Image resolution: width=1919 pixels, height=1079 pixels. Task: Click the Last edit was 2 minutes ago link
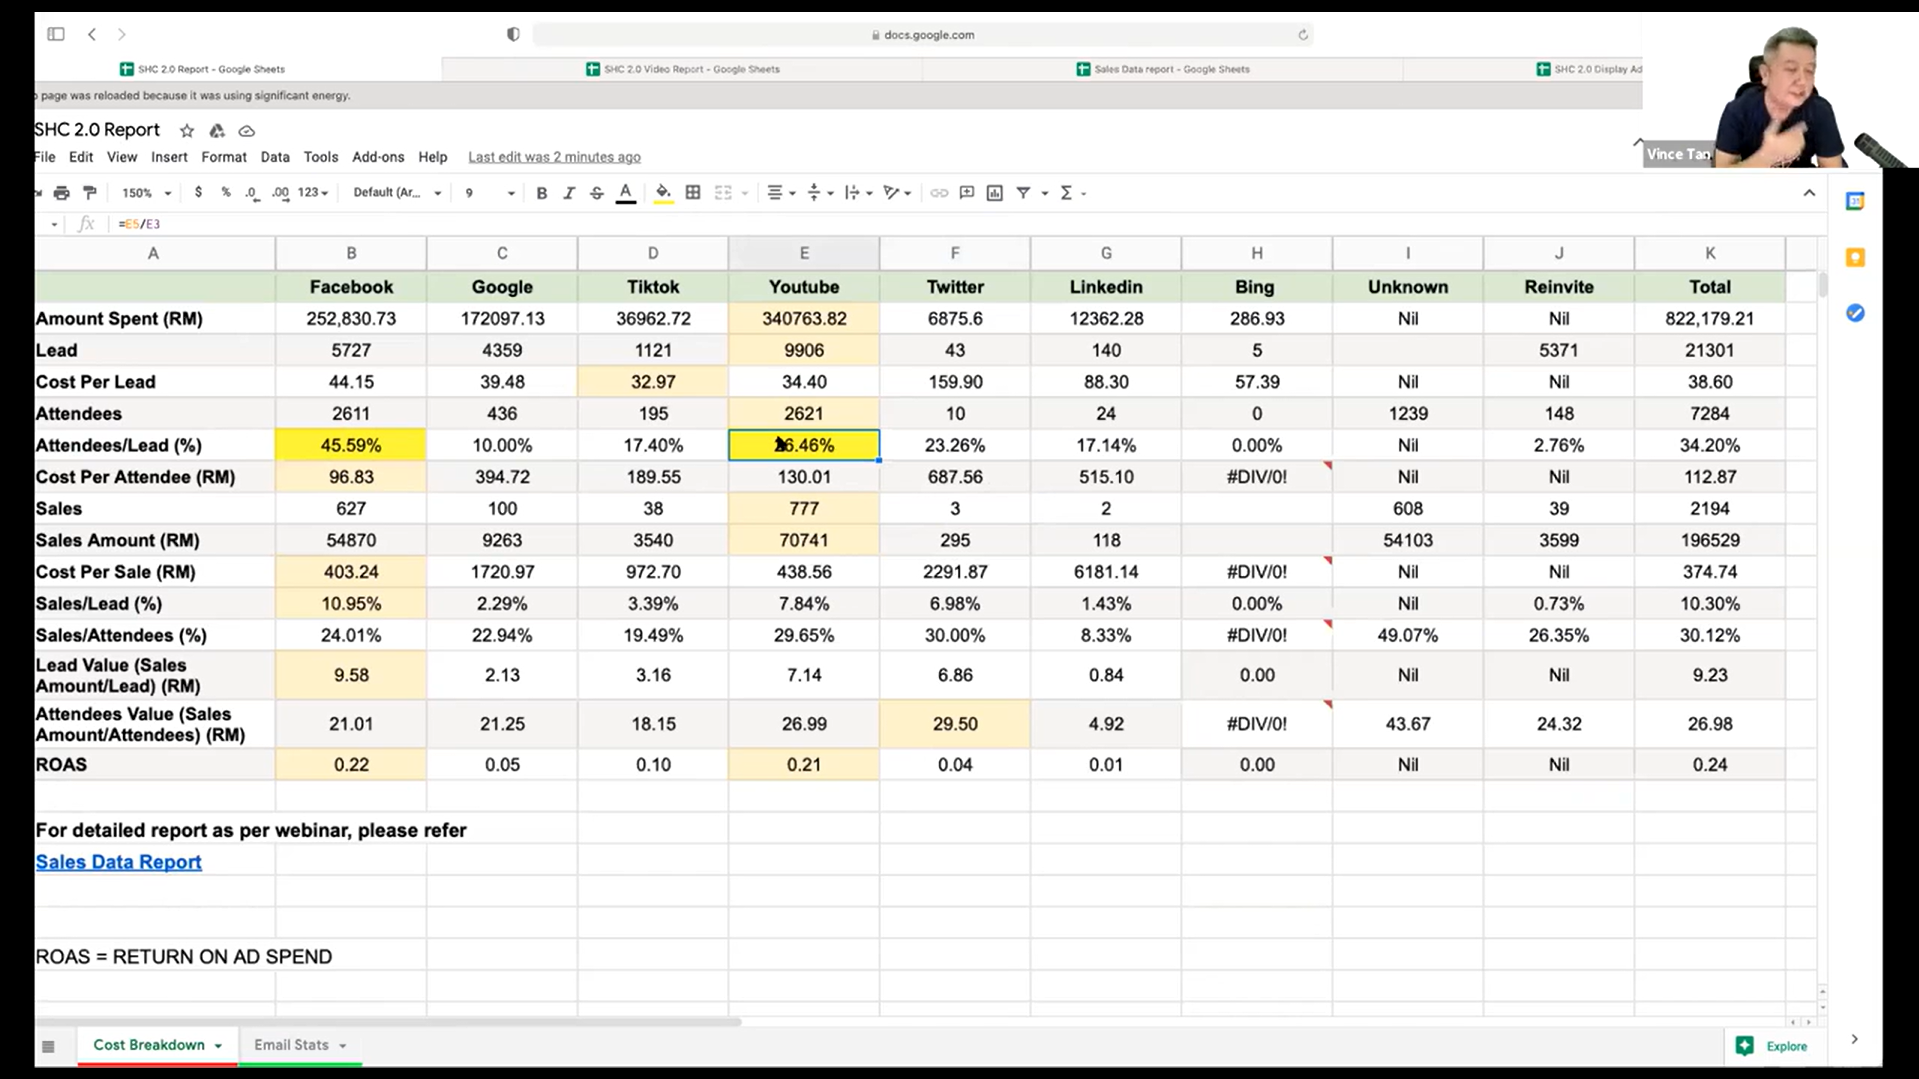tap(554, 157)
